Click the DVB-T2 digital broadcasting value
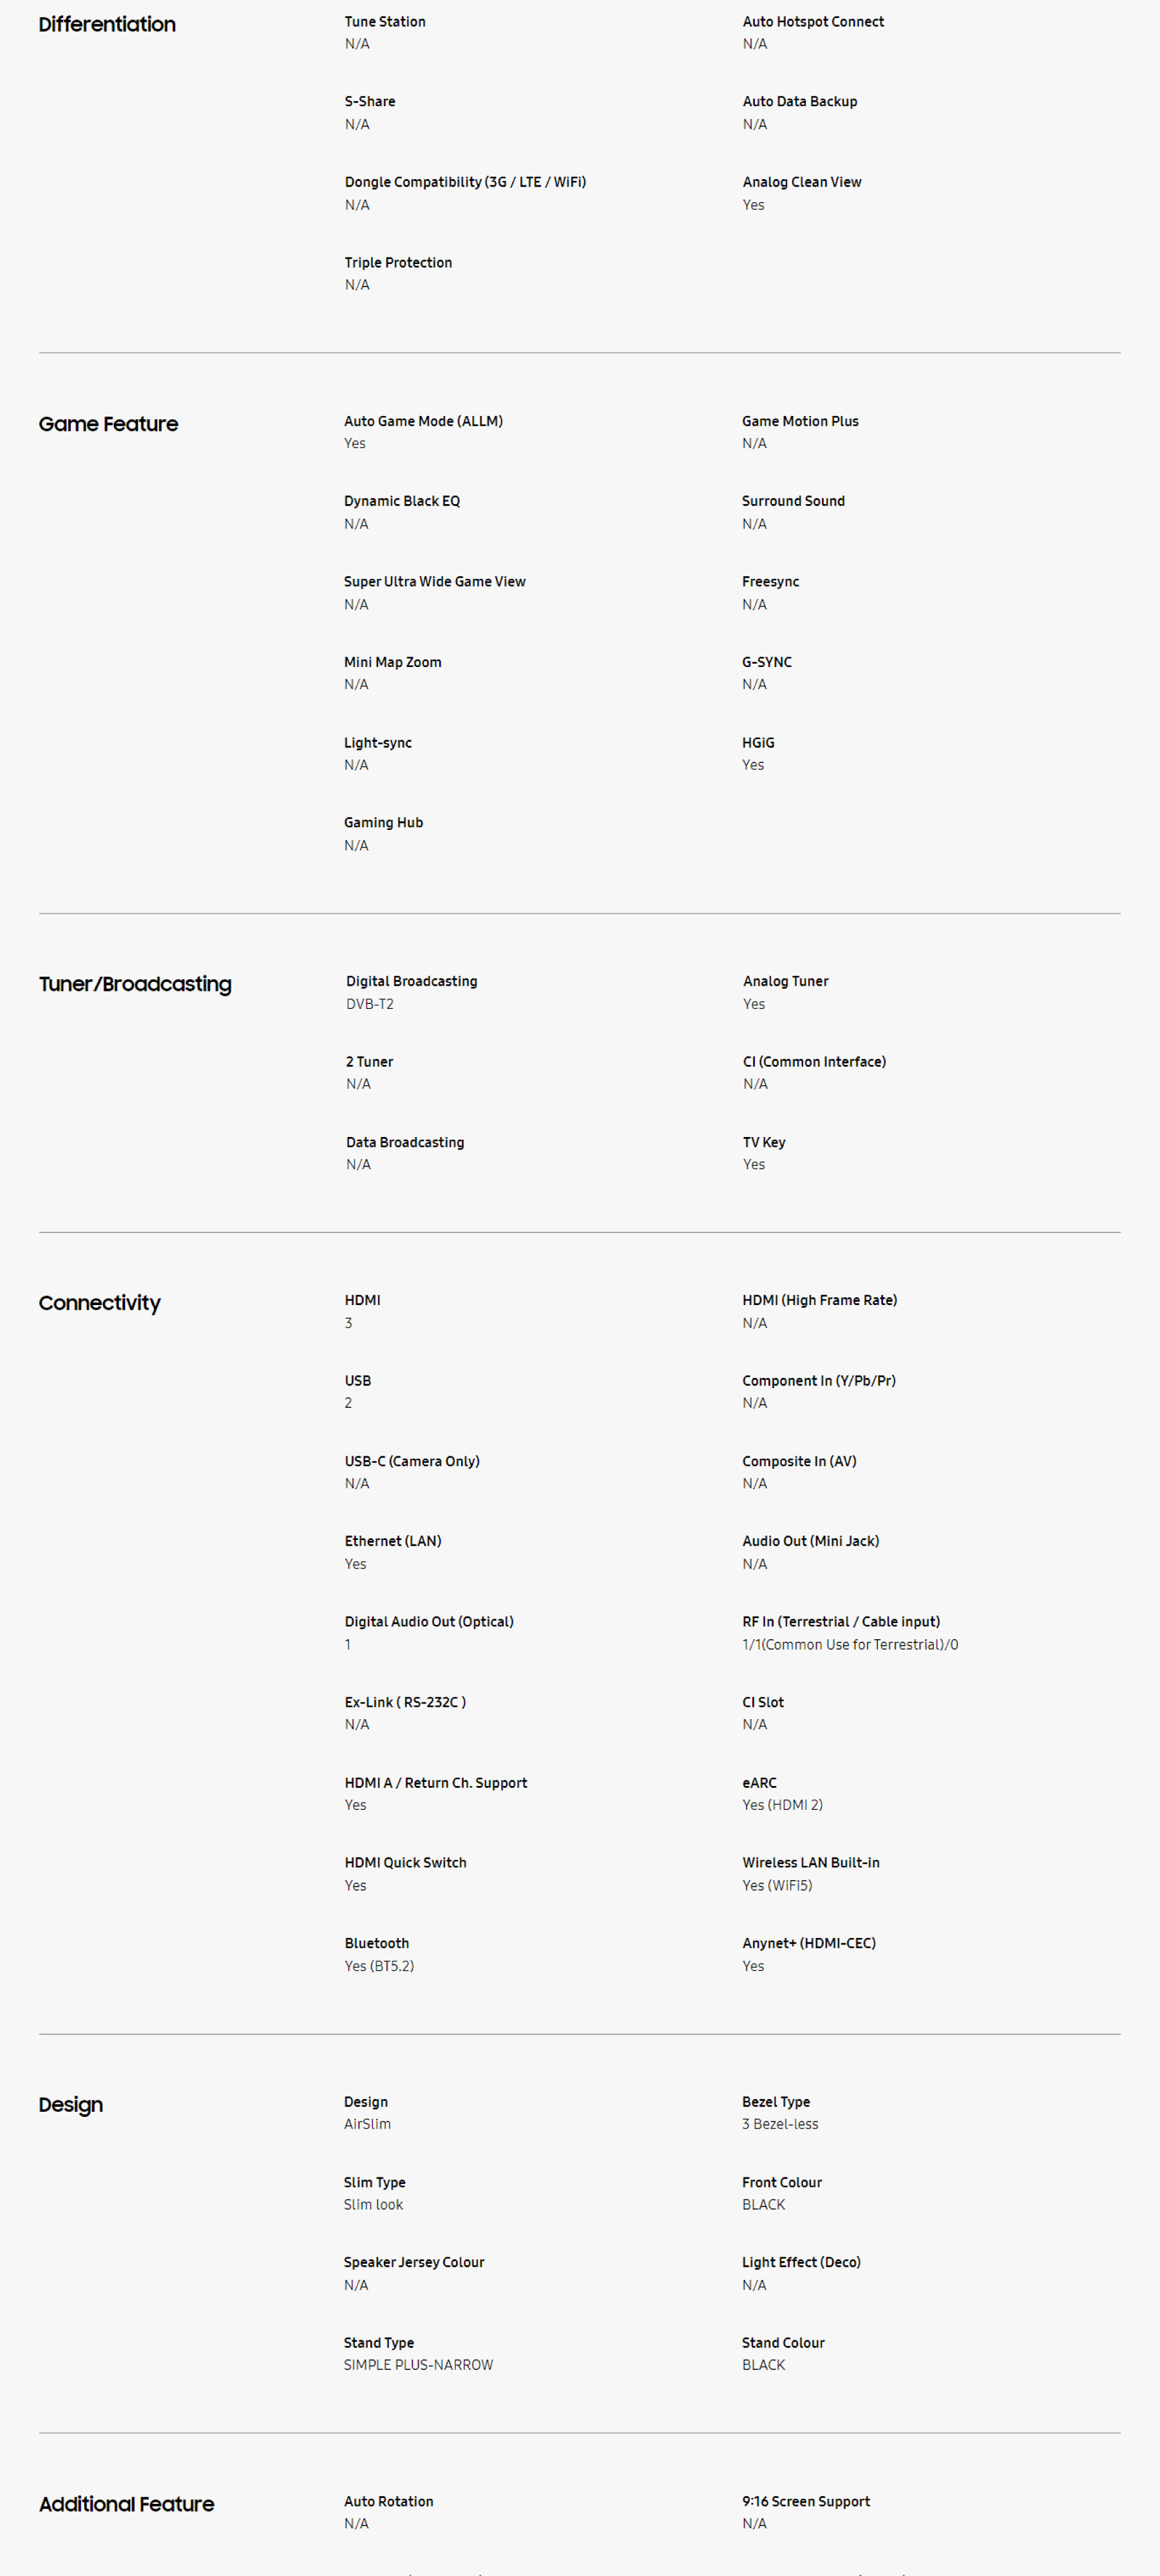This screenshot has height=2576, width=1160. click(369, 1004)
